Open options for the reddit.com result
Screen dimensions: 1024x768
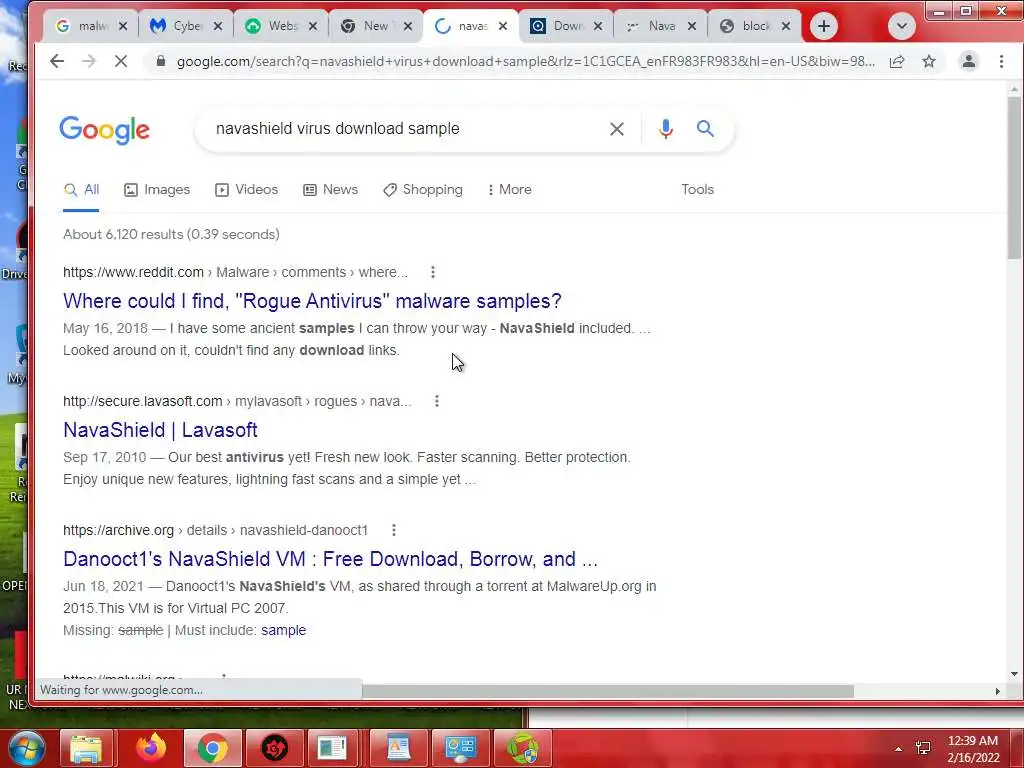coord(432,272)
